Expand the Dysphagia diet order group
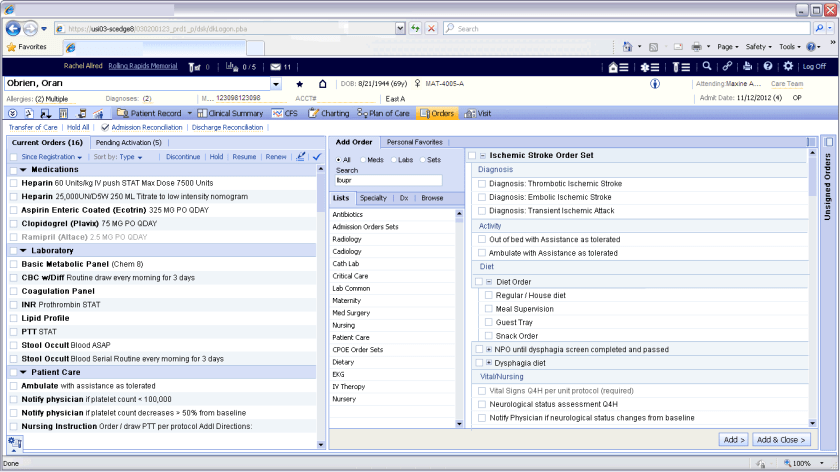Screen dimensions: 840x472 click(488, 362)
